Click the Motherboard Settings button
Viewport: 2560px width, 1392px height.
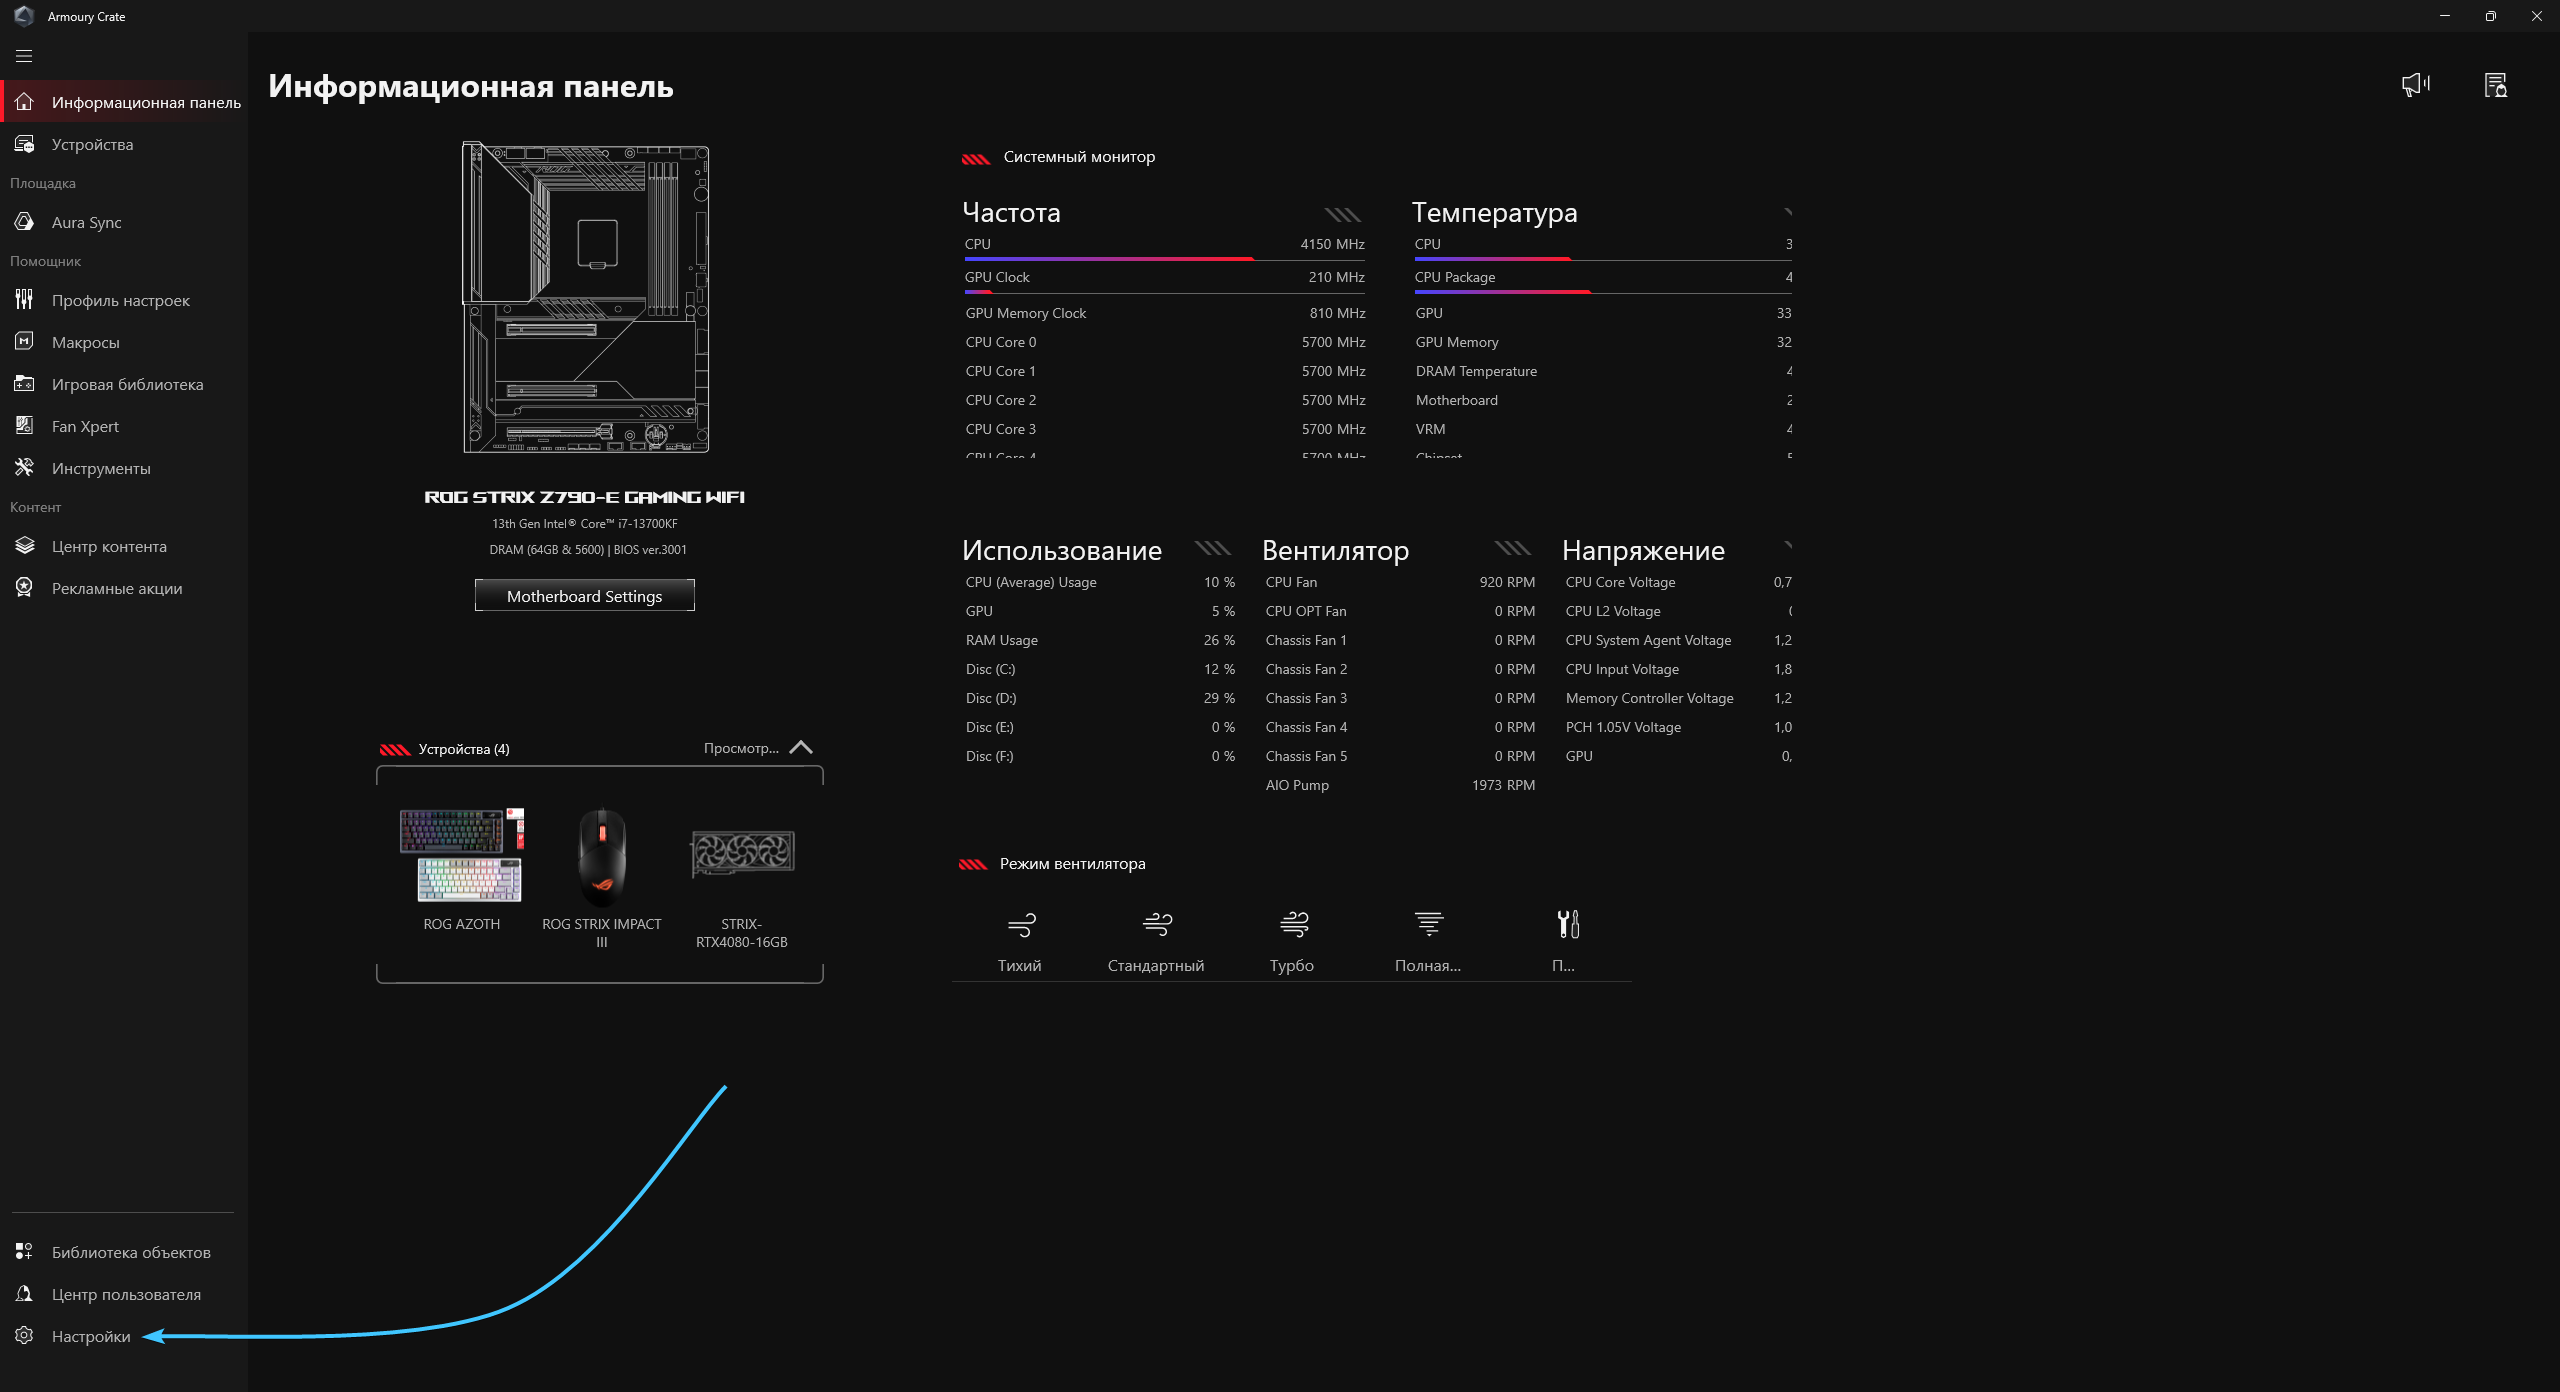pyautogui.click(x=584, y=596)
